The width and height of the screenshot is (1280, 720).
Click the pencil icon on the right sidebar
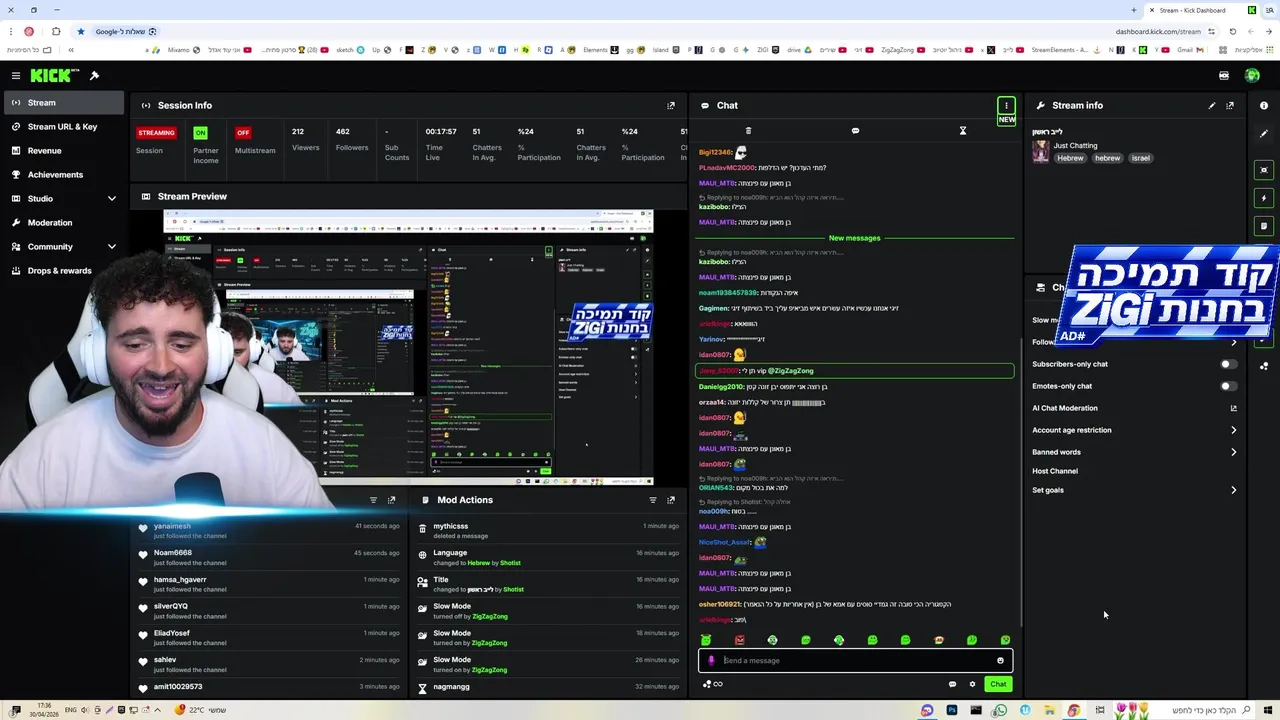point(1264,134)
